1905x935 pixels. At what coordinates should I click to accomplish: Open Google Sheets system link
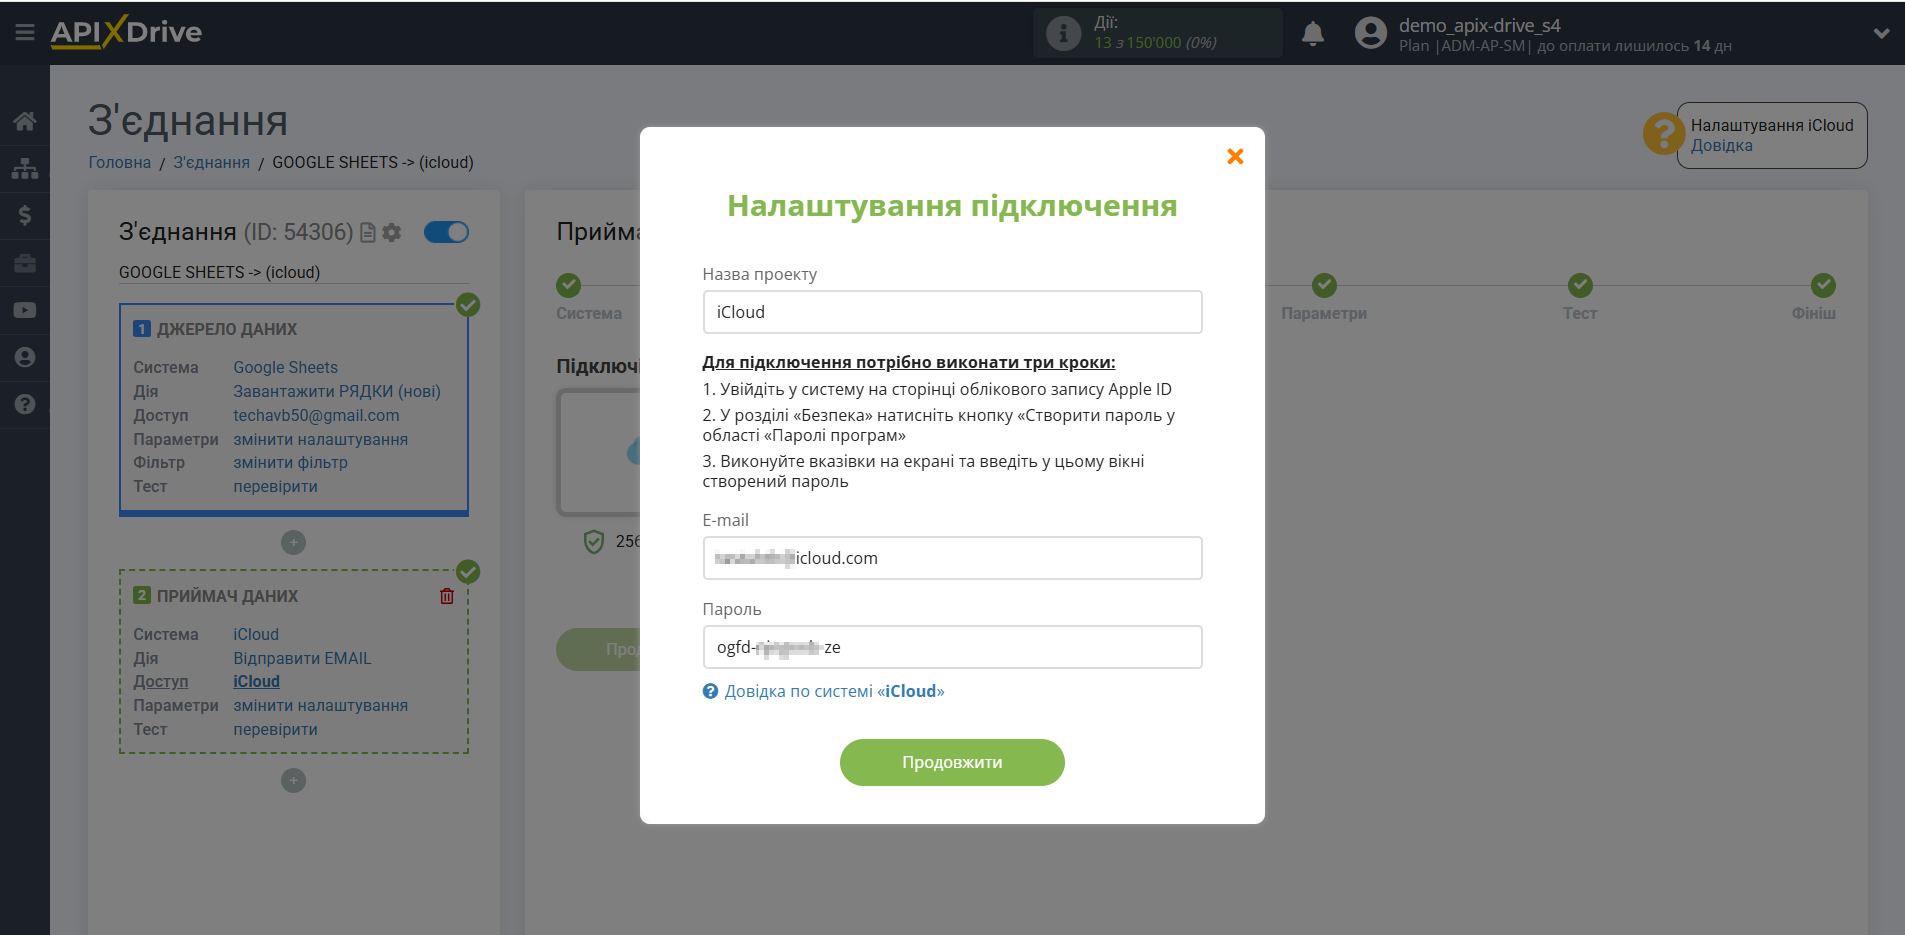point(285,367)
